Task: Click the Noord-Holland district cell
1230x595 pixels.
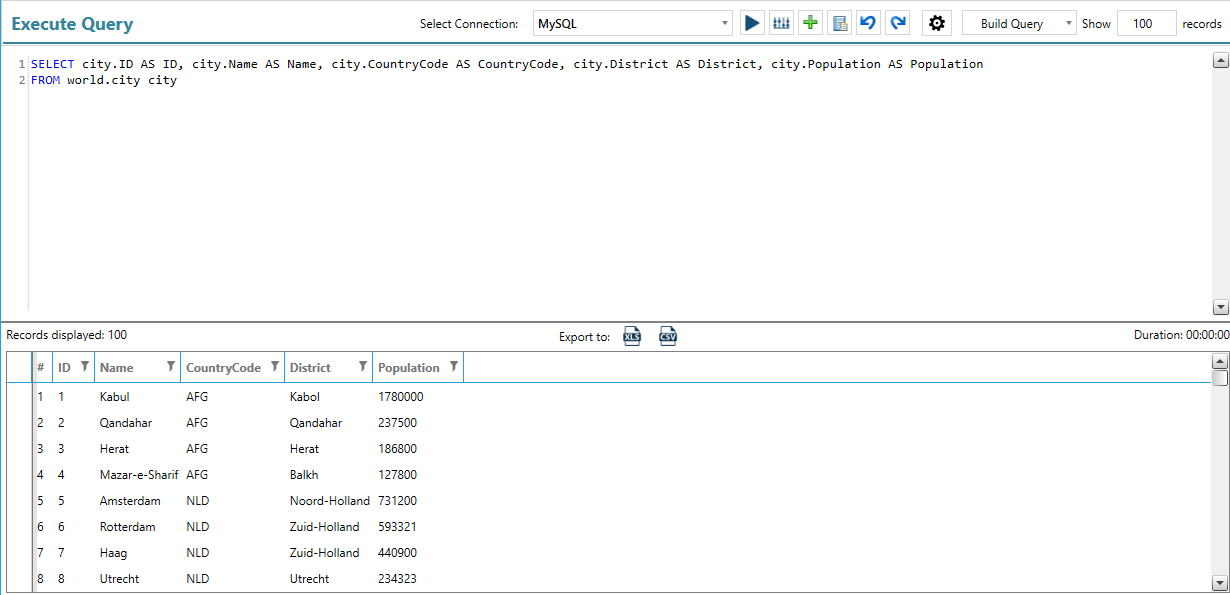Action: click(330, 501)
